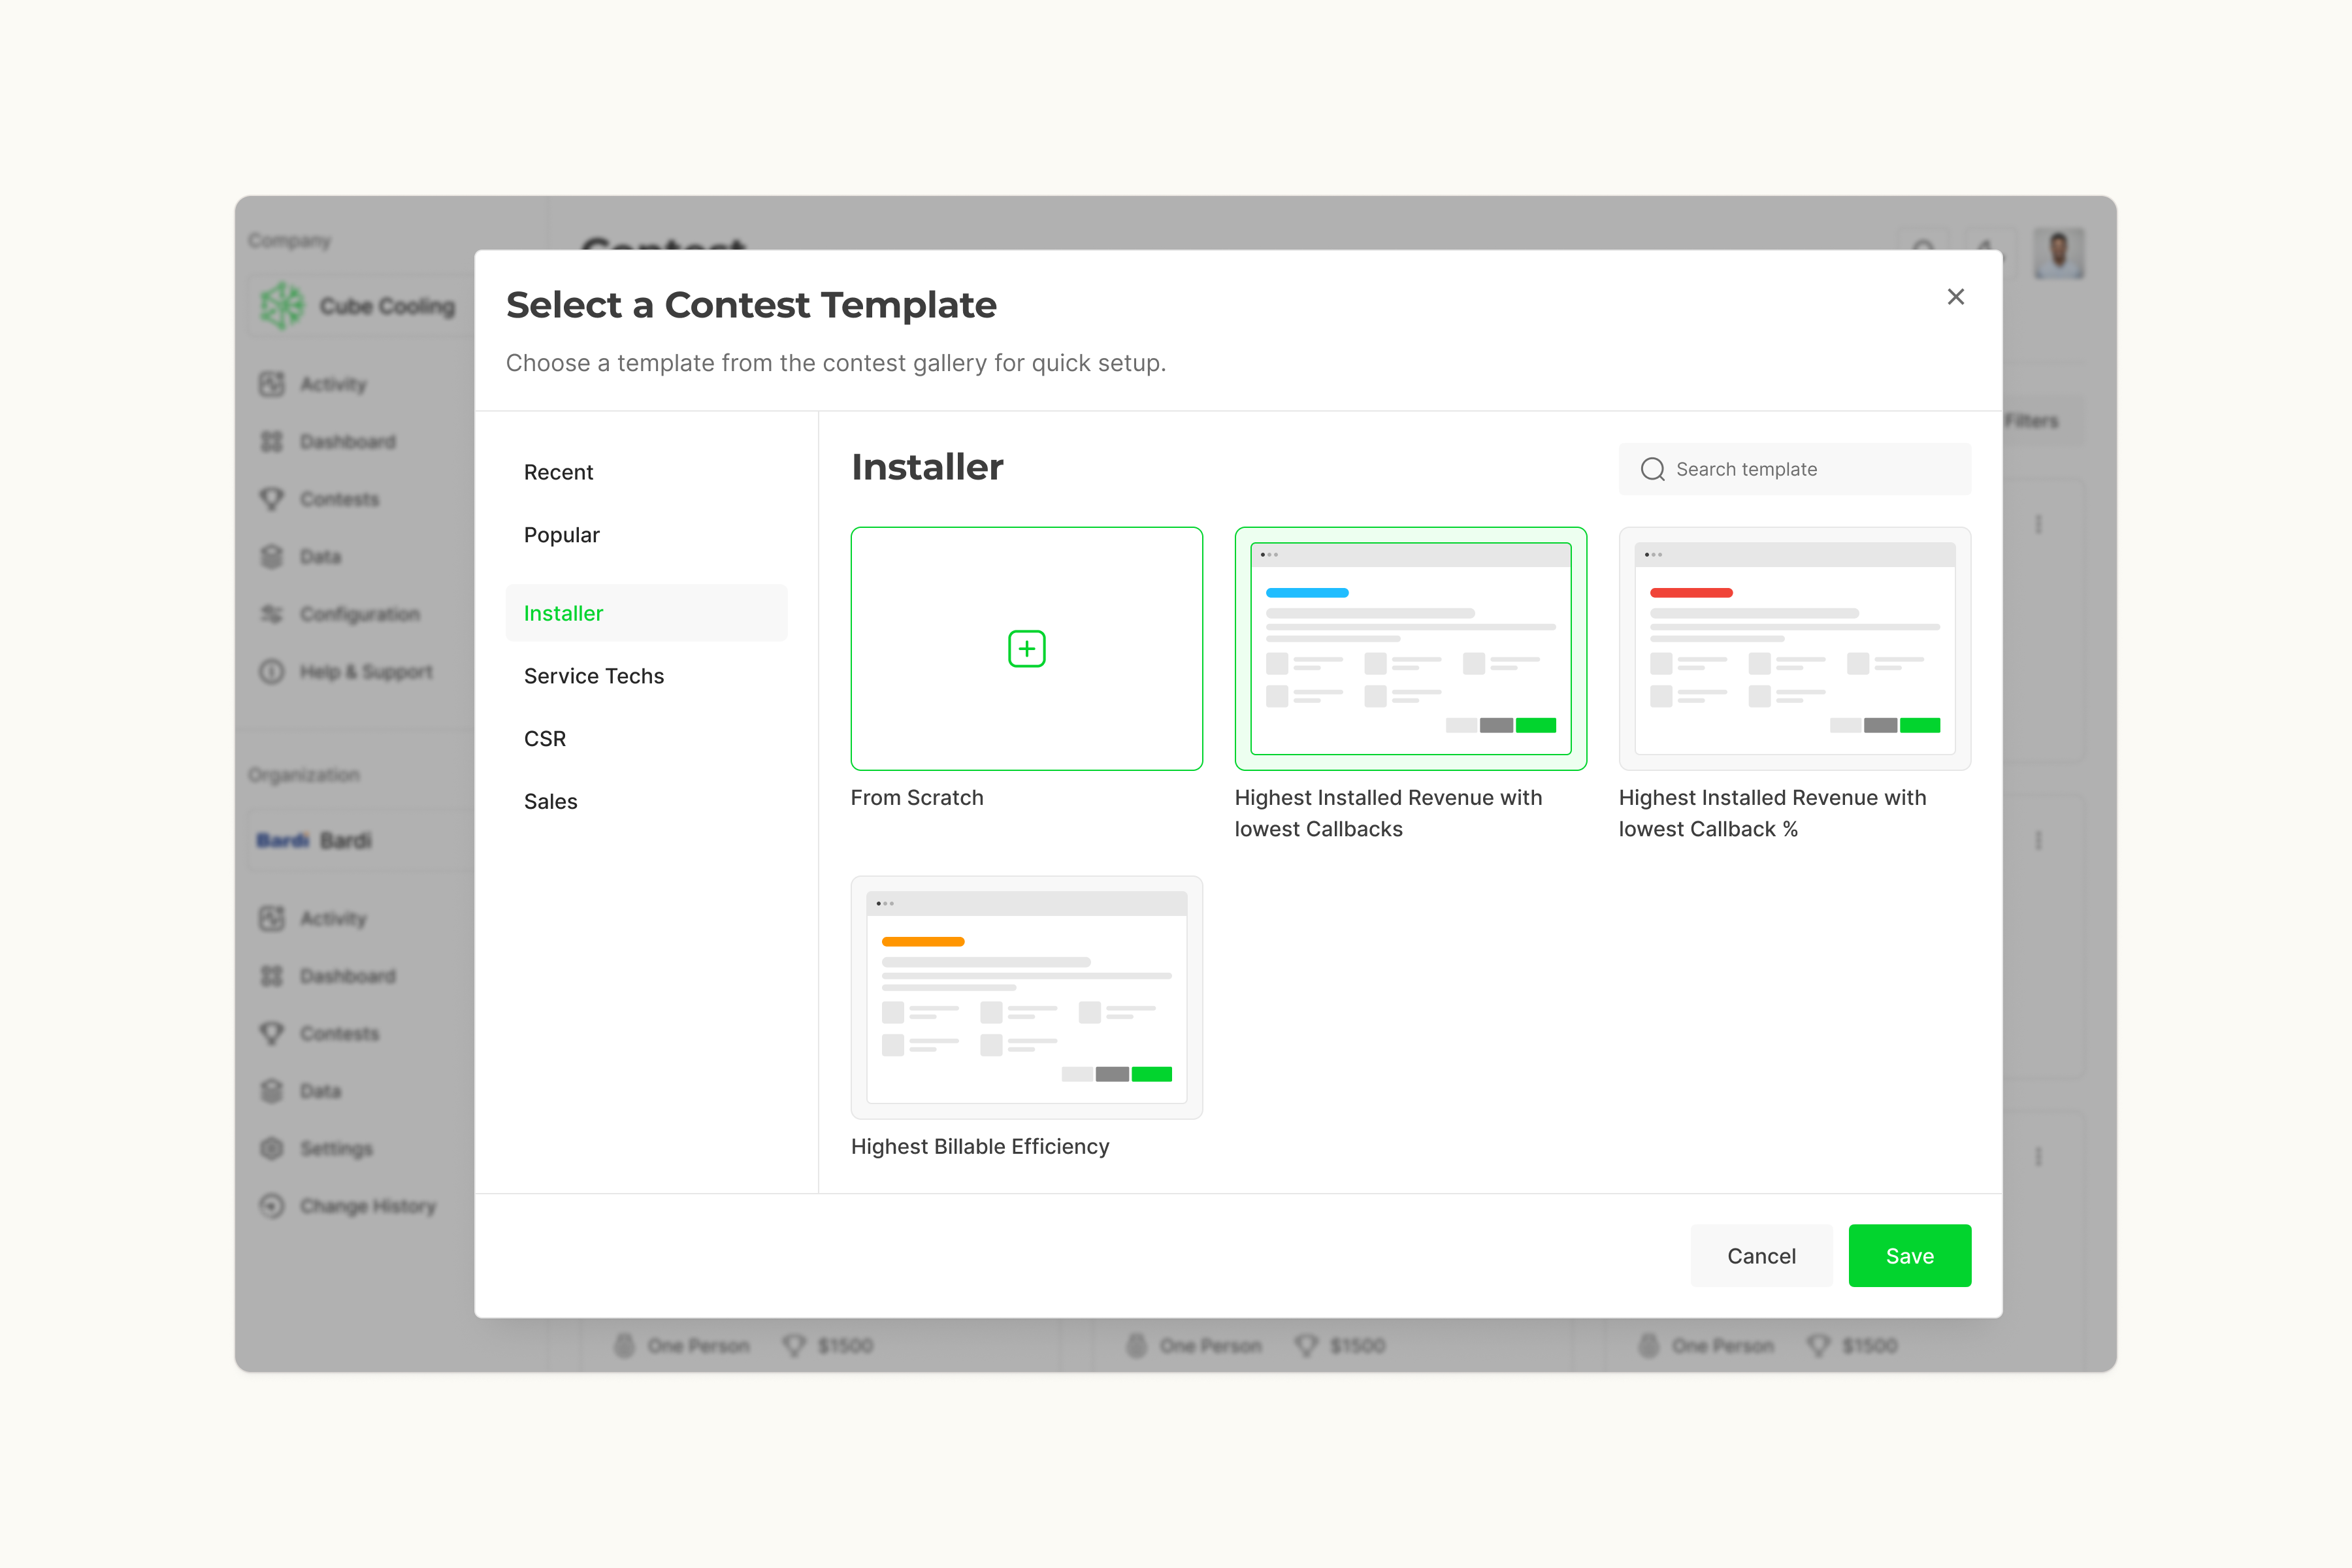Select the Installer category
The width and height of the screenshot is (2352, 1568).
(x=646, y=613)
